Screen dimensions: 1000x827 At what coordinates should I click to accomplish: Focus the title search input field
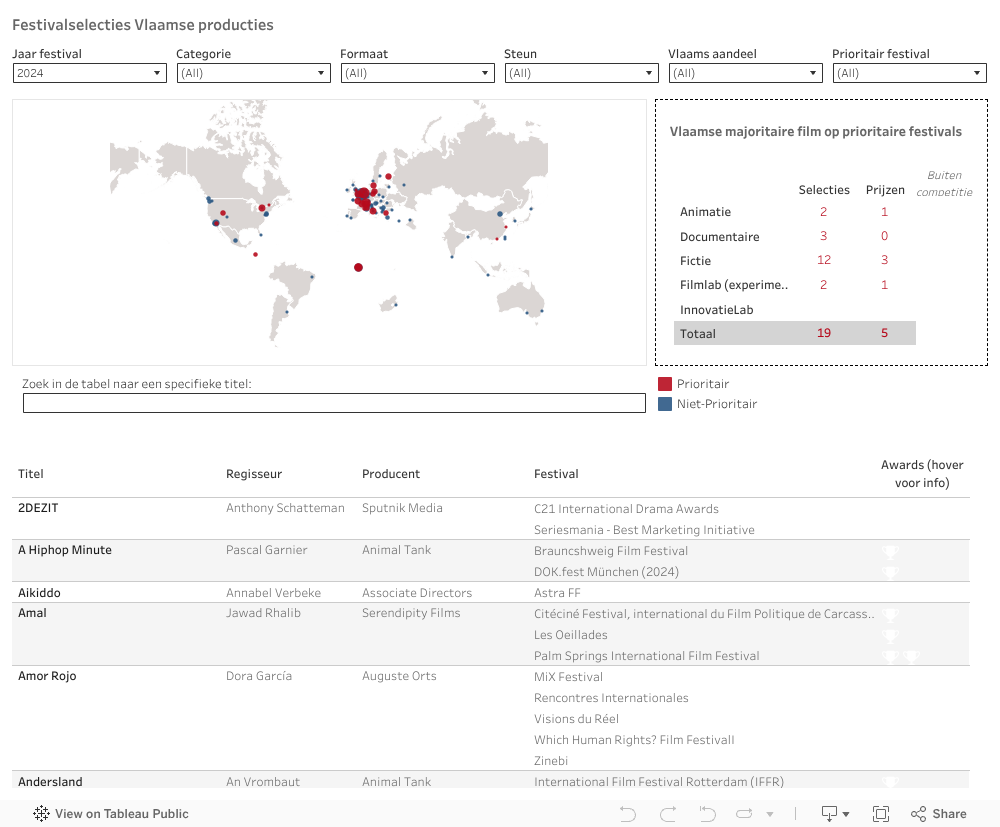pos(334,403)
